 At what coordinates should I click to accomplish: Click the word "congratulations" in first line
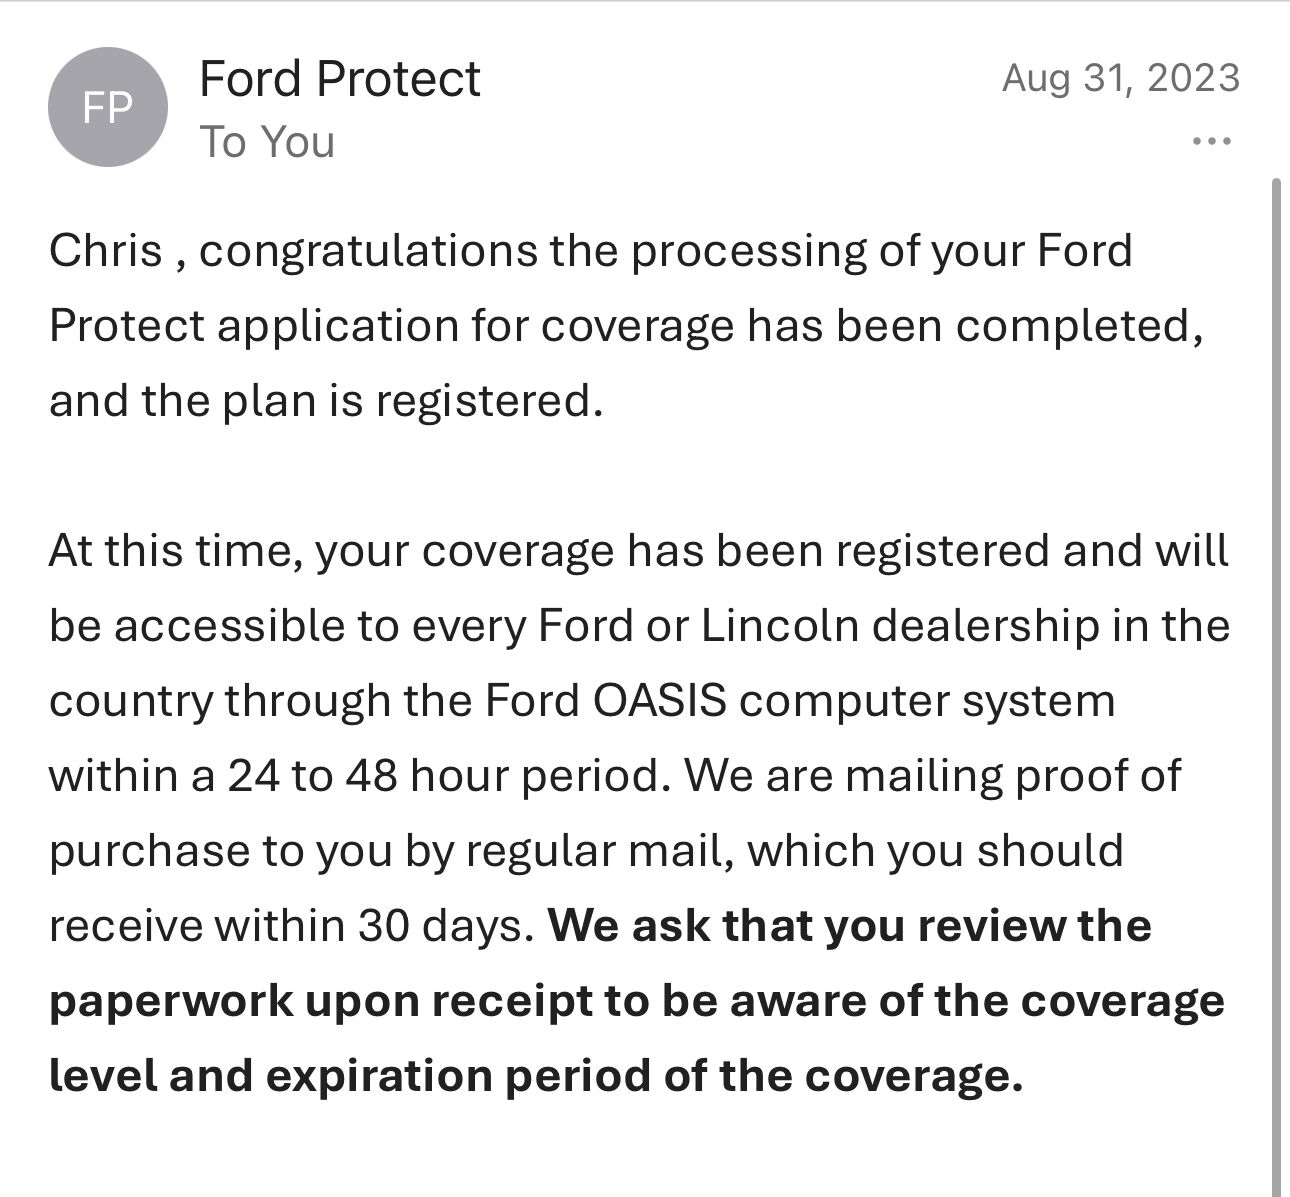(x=368, y=250)
